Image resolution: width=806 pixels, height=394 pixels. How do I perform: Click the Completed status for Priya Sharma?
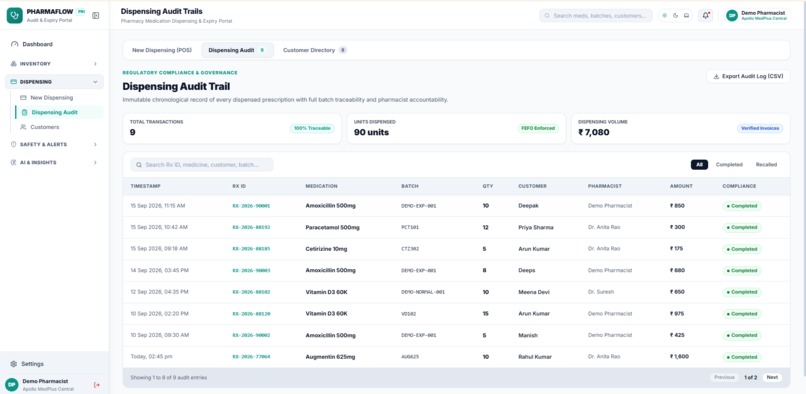[x=741, y=227]
